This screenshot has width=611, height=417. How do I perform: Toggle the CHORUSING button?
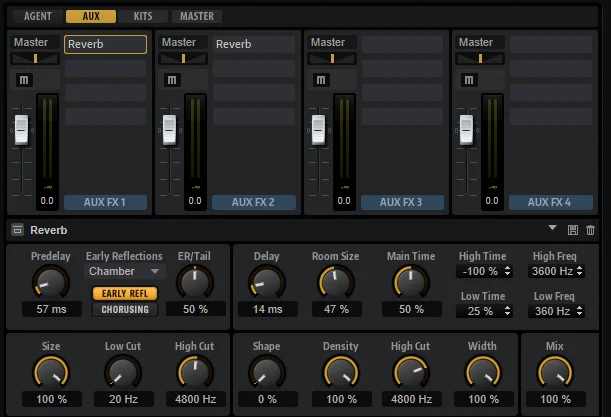(125, 309)
